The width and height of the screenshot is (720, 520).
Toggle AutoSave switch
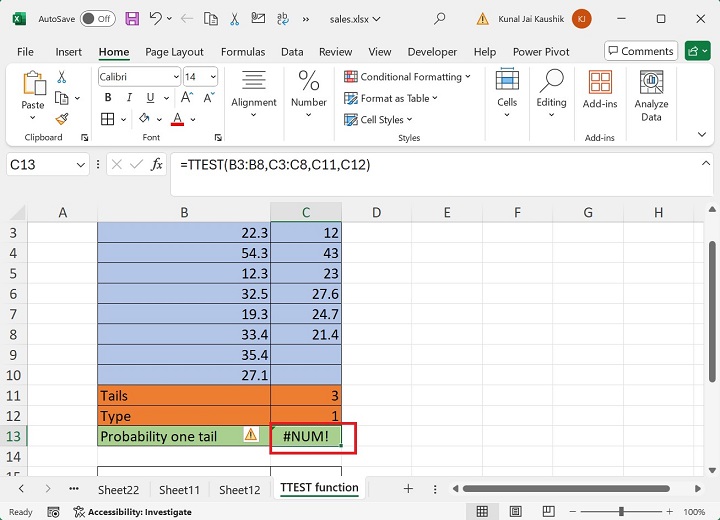pos(97,18)
